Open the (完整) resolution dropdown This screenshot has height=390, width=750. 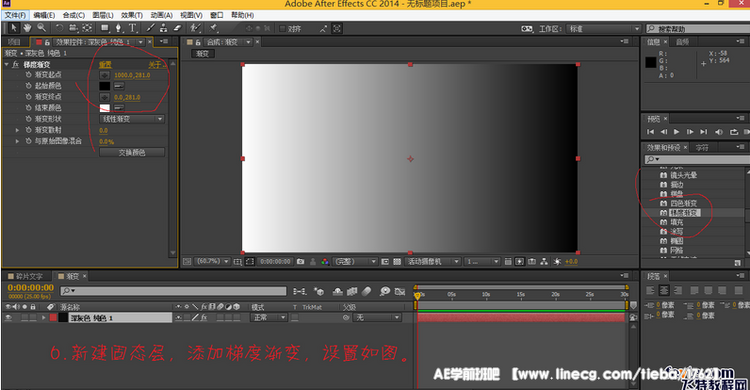[x=354, y=262]
